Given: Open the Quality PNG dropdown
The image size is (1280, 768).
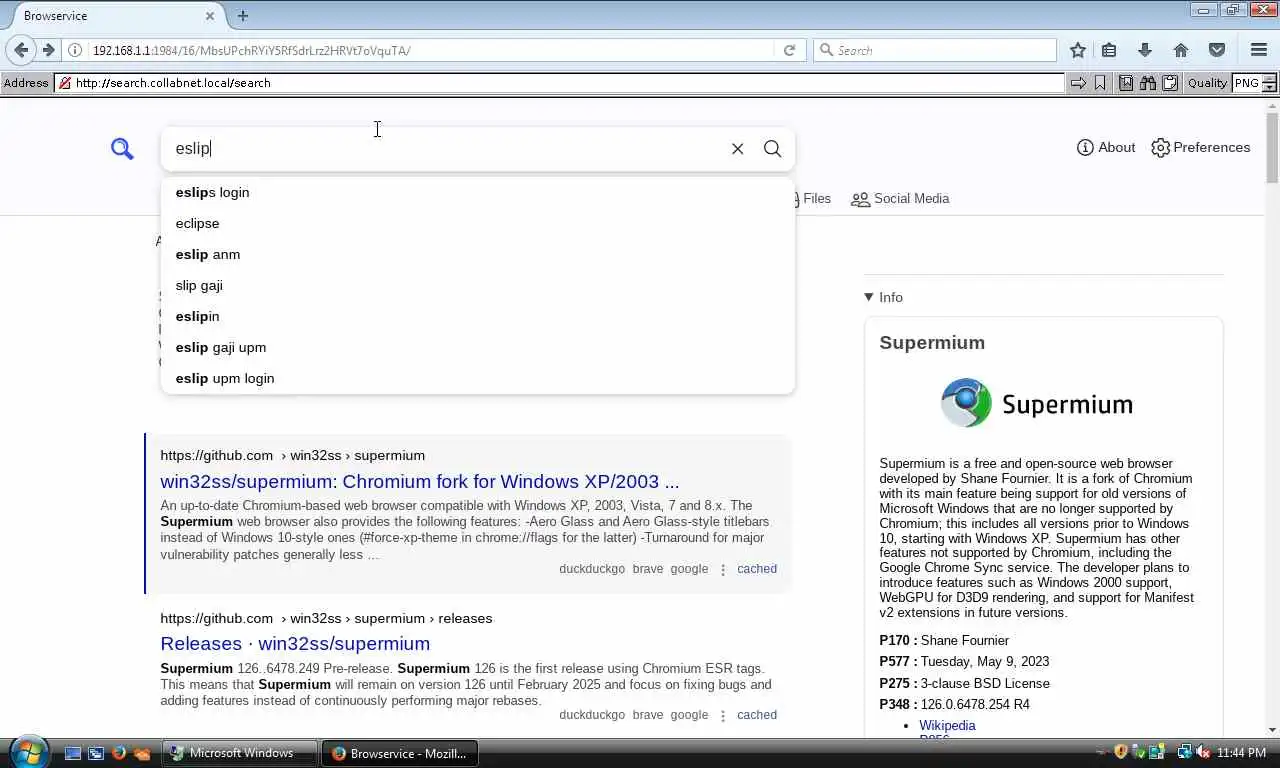Looking at the screenshot, I should [1255, 83].
